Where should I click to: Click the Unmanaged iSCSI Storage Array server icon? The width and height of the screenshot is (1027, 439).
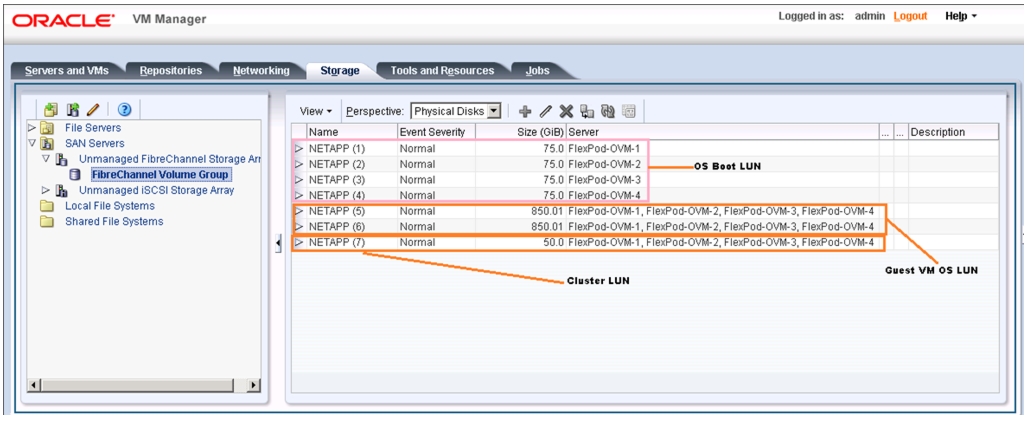[x=61, y=191]
